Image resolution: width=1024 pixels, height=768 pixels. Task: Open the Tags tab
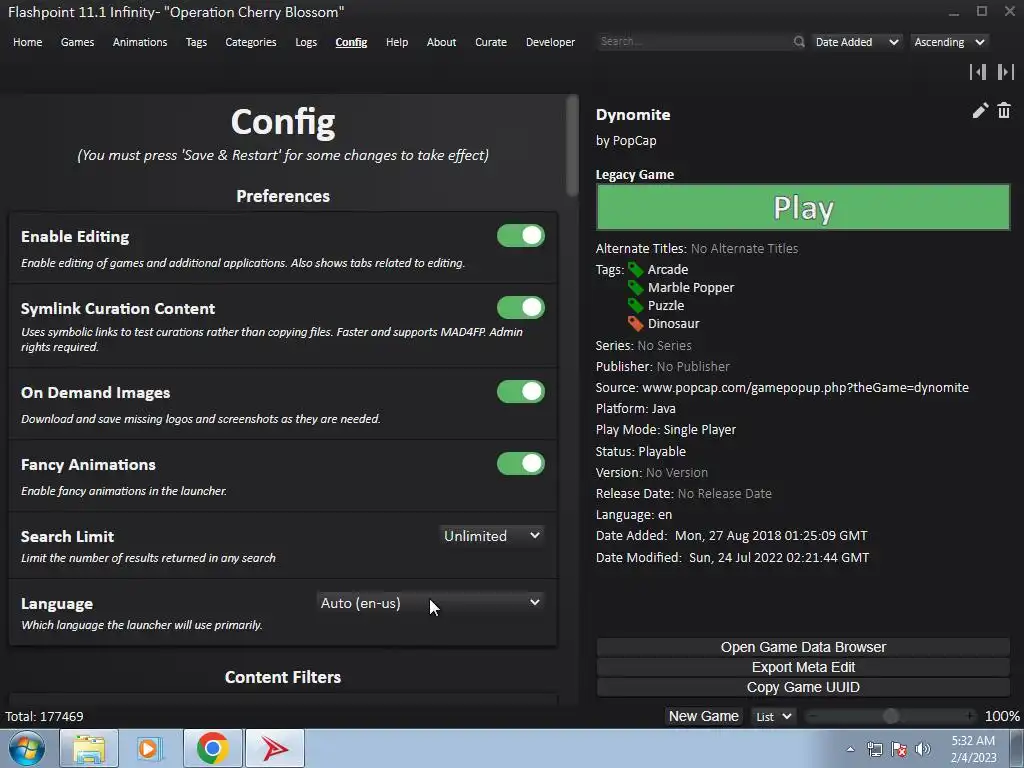click(196, 42)
